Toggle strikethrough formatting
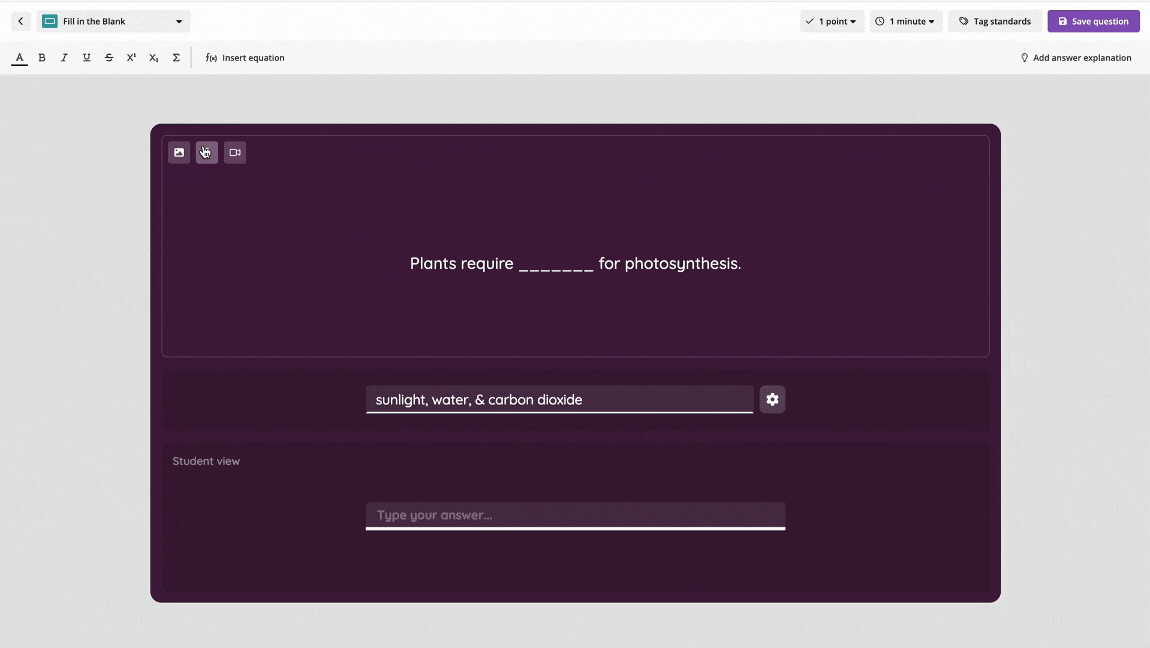Image resolution: width=1150 pixels, height=648 pixels. pos(109,58)
